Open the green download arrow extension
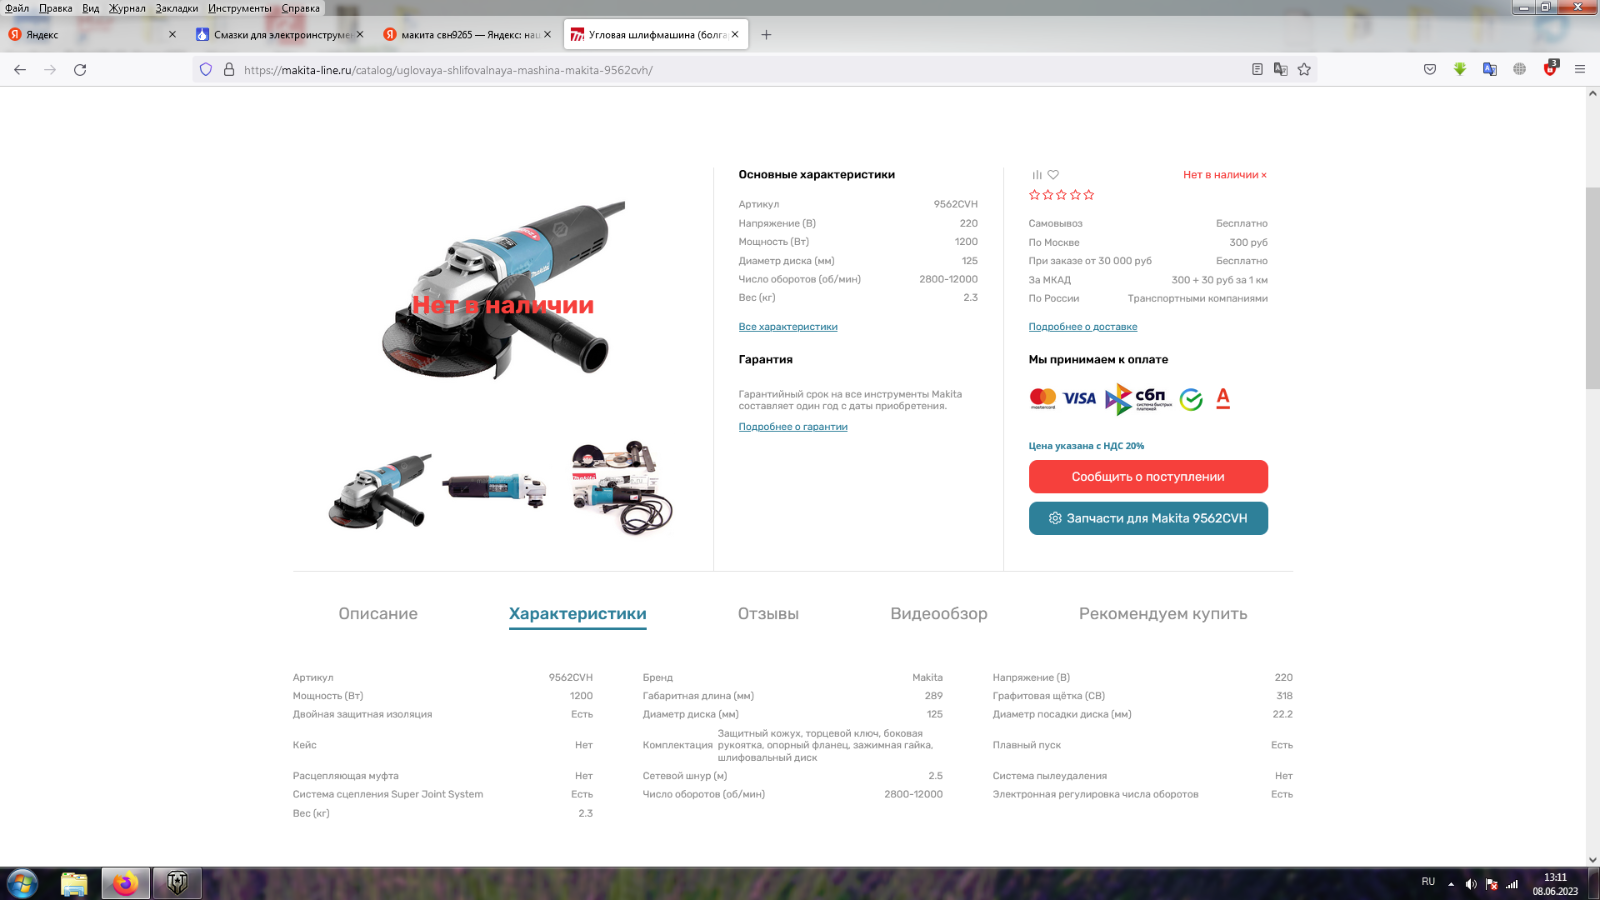The height and width of the screenshot is (900, 1600). (x=1460, y=70)
